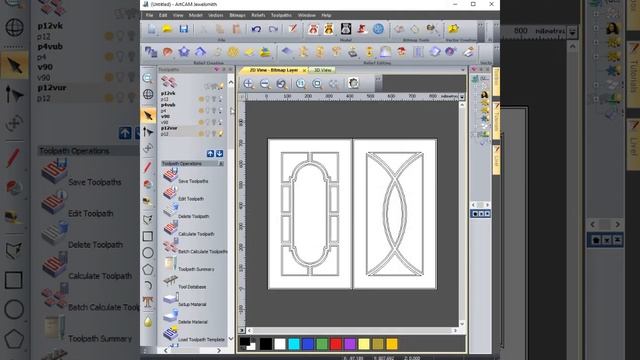The image size is (640, 360).
Task: Pick the red color swatch
Action: coord(336,344)
